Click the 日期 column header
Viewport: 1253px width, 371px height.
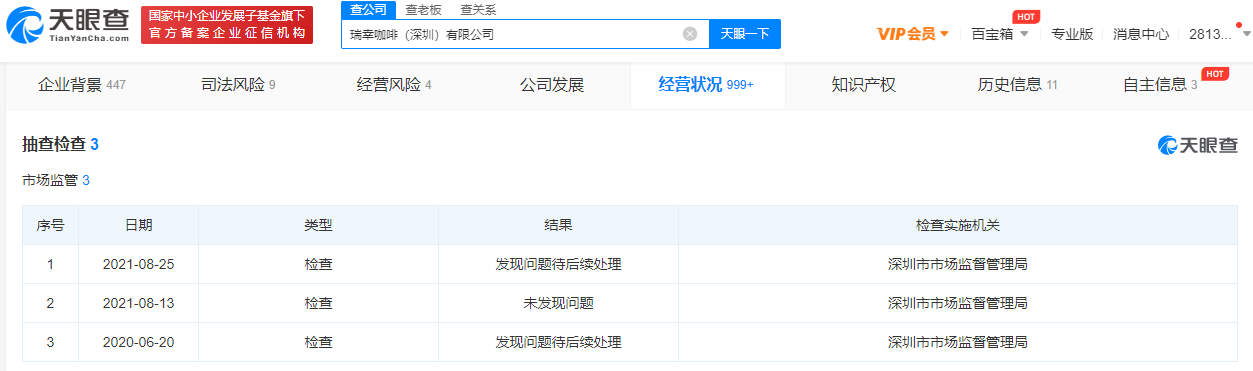(x=139, y=225)
